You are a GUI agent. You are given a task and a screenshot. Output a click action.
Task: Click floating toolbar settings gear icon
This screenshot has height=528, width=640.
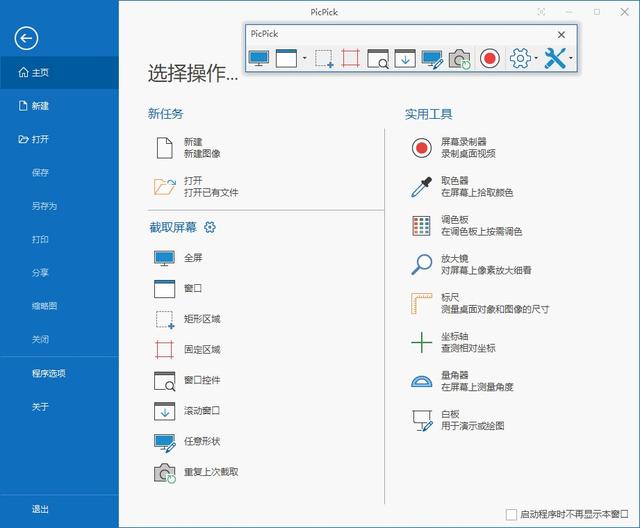pos(520,58)
